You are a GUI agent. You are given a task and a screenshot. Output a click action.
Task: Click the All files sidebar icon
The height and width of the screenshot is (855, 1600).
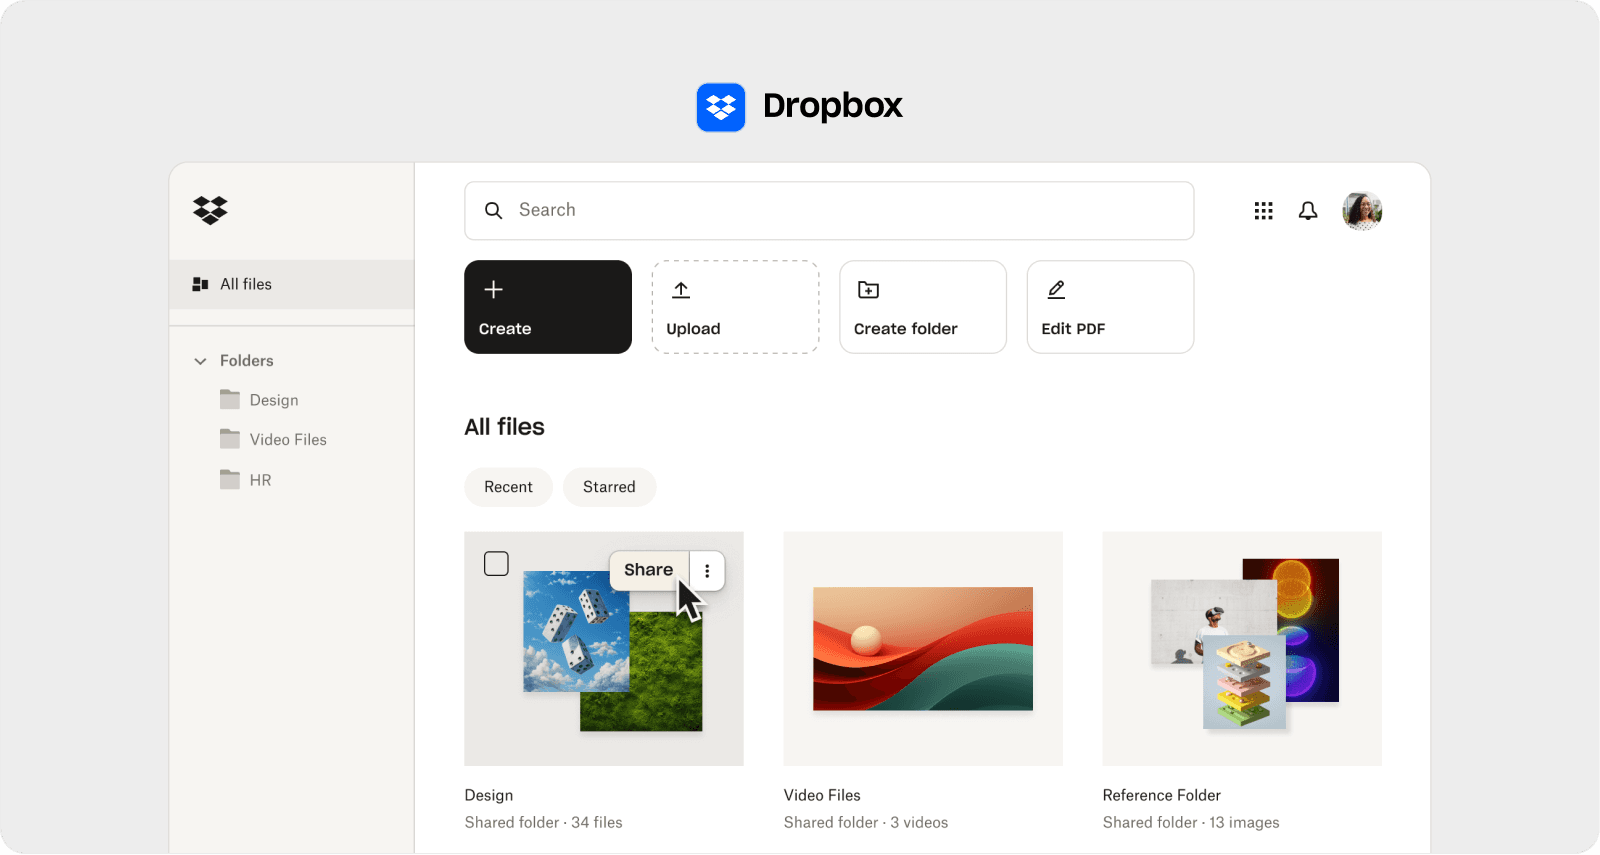200,284
